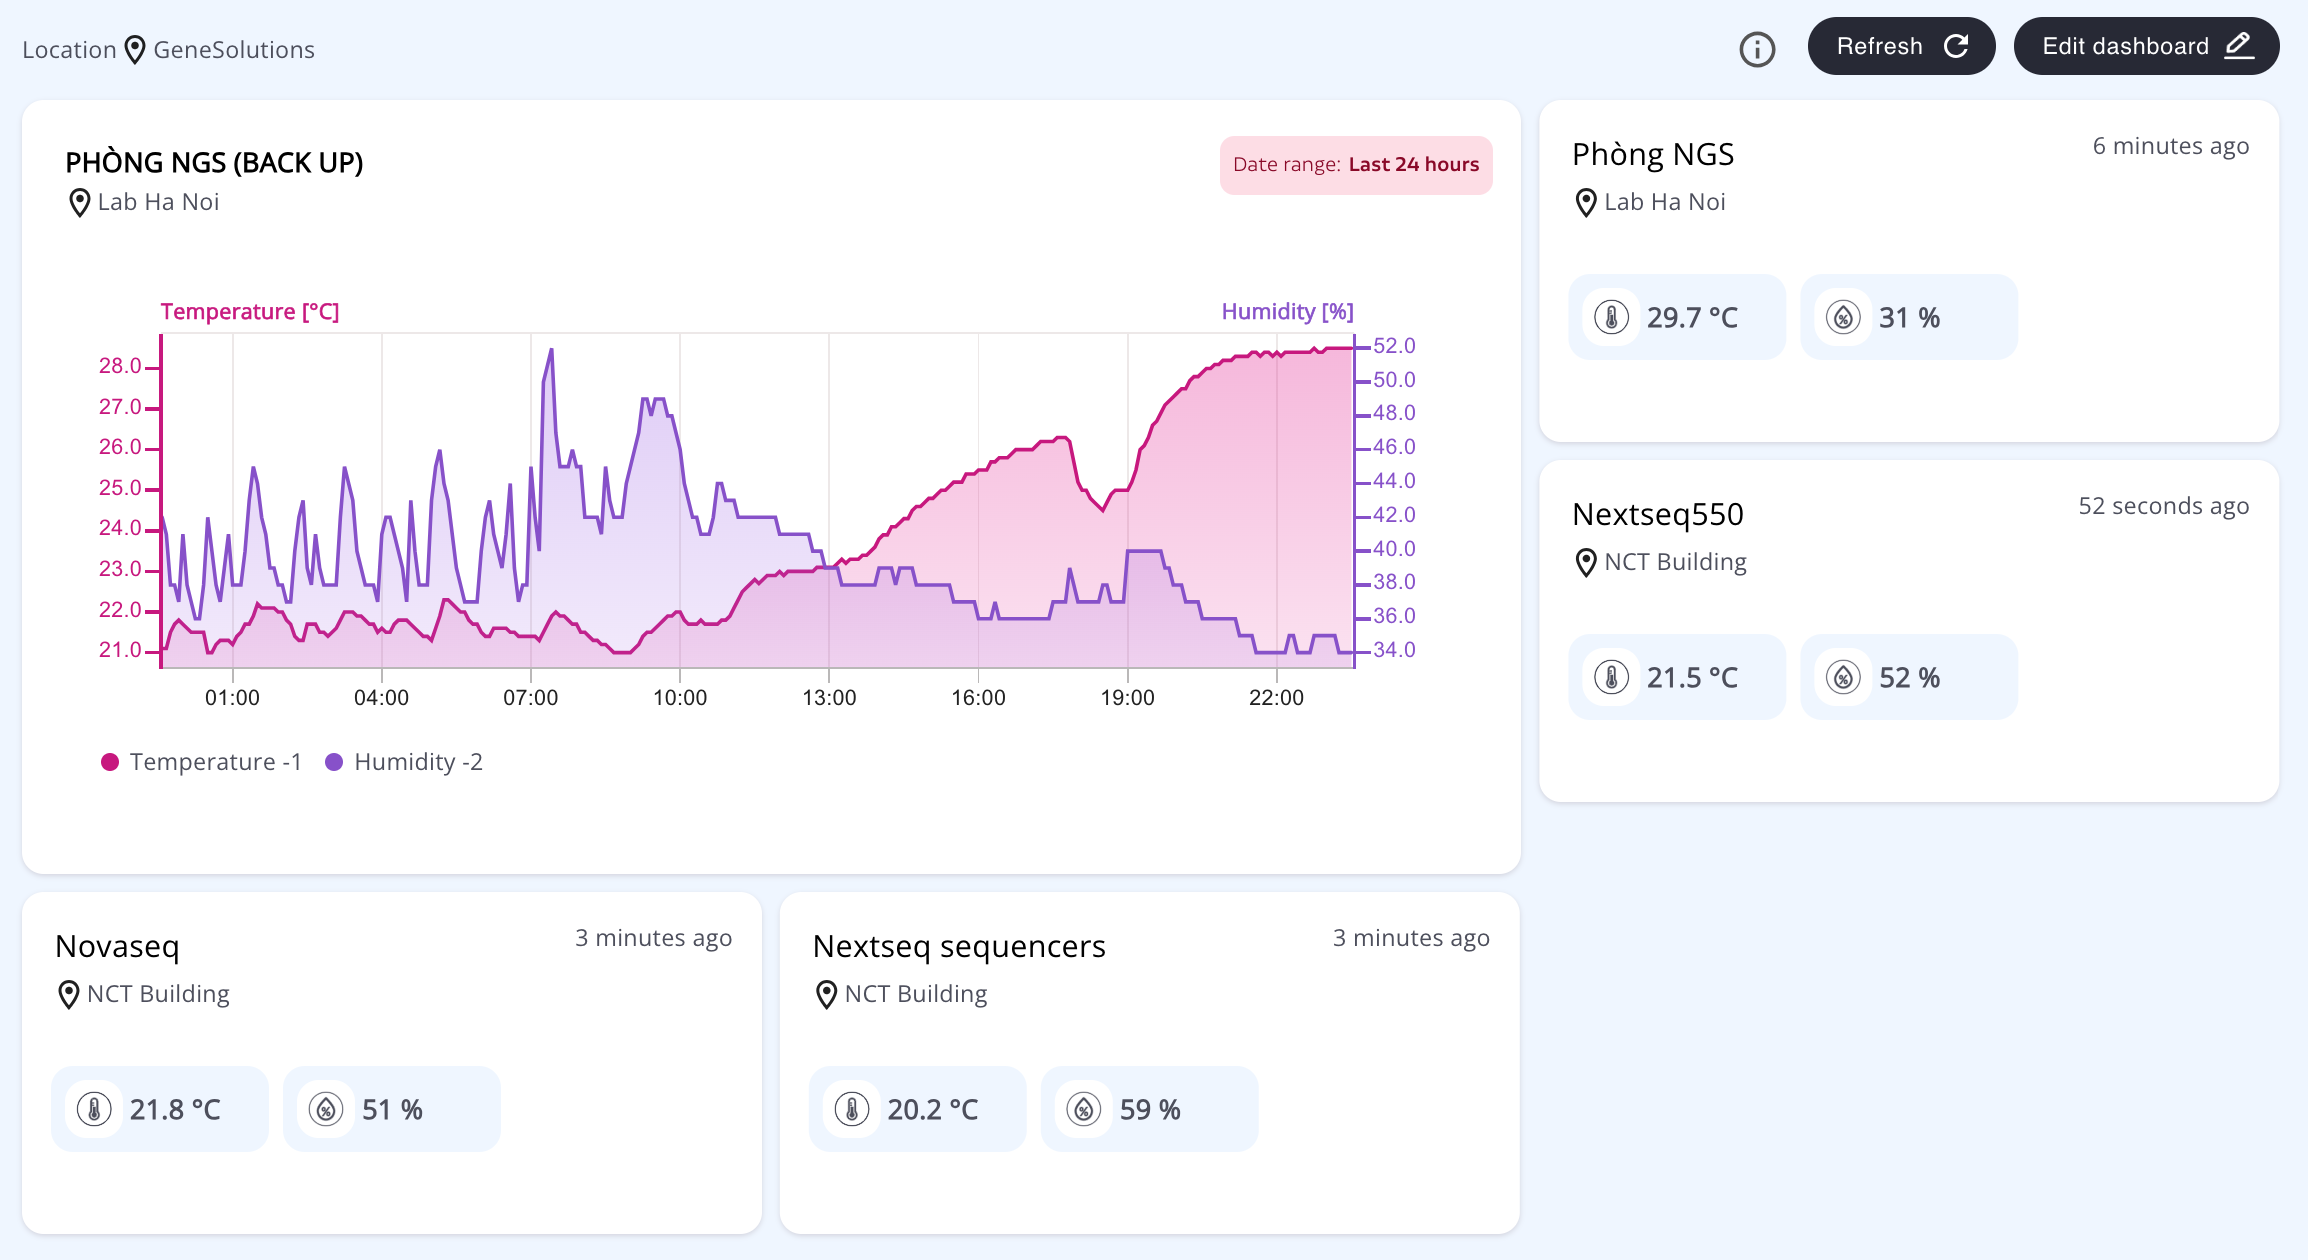Click the pink Temperature -1 legend dot
Image resolution: width=2308 pixels, height=1260 pixels.
click(x=110, y=762)
